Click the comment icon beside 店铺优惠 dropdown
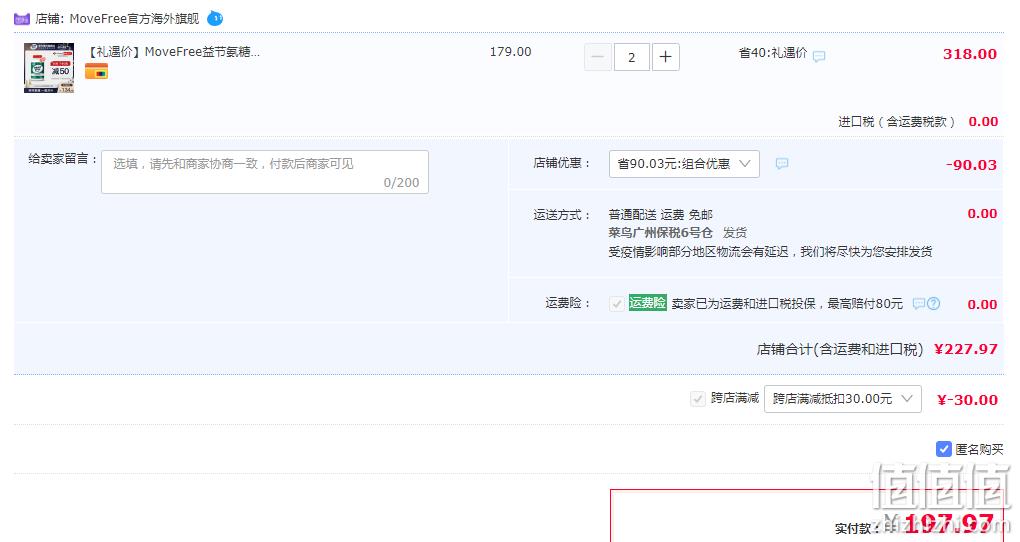 coord(782,163)
